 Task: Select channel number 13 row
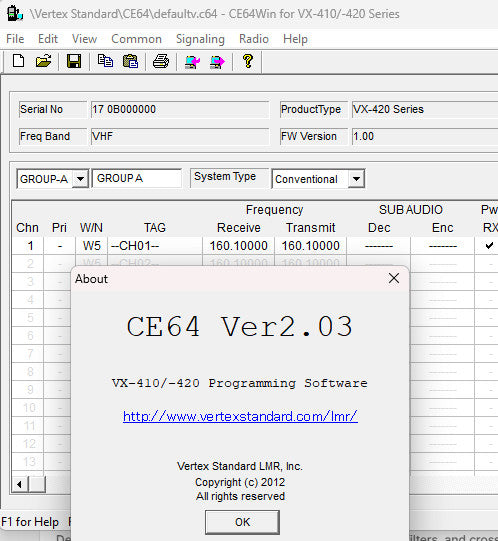28,461
